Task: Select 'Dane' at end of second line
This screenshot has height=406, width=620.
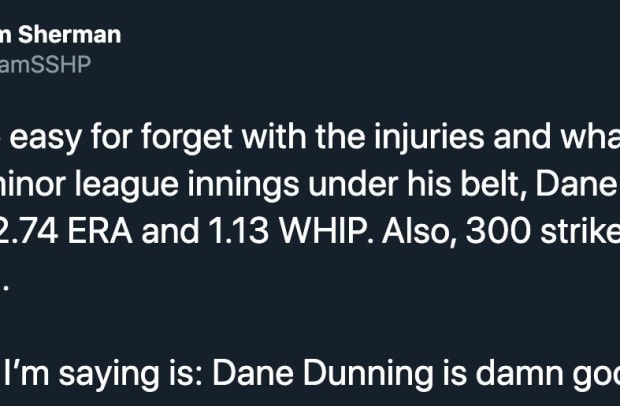Action: pos(577,184)
